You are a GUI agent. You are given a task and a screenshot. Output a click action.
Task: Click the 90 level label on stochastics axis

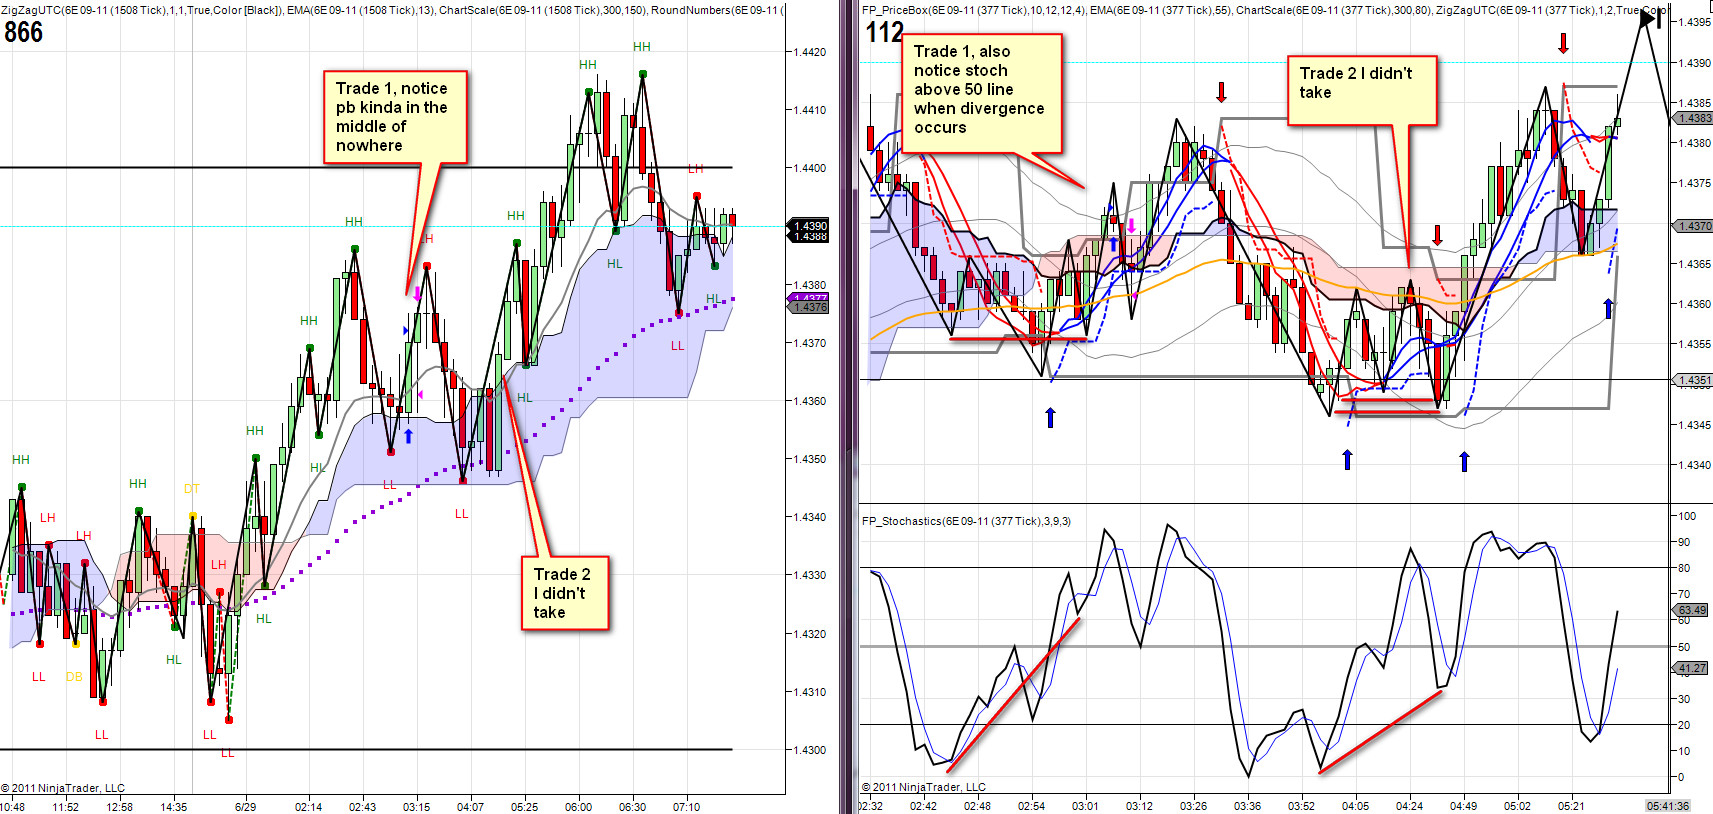coord(1684,542)
